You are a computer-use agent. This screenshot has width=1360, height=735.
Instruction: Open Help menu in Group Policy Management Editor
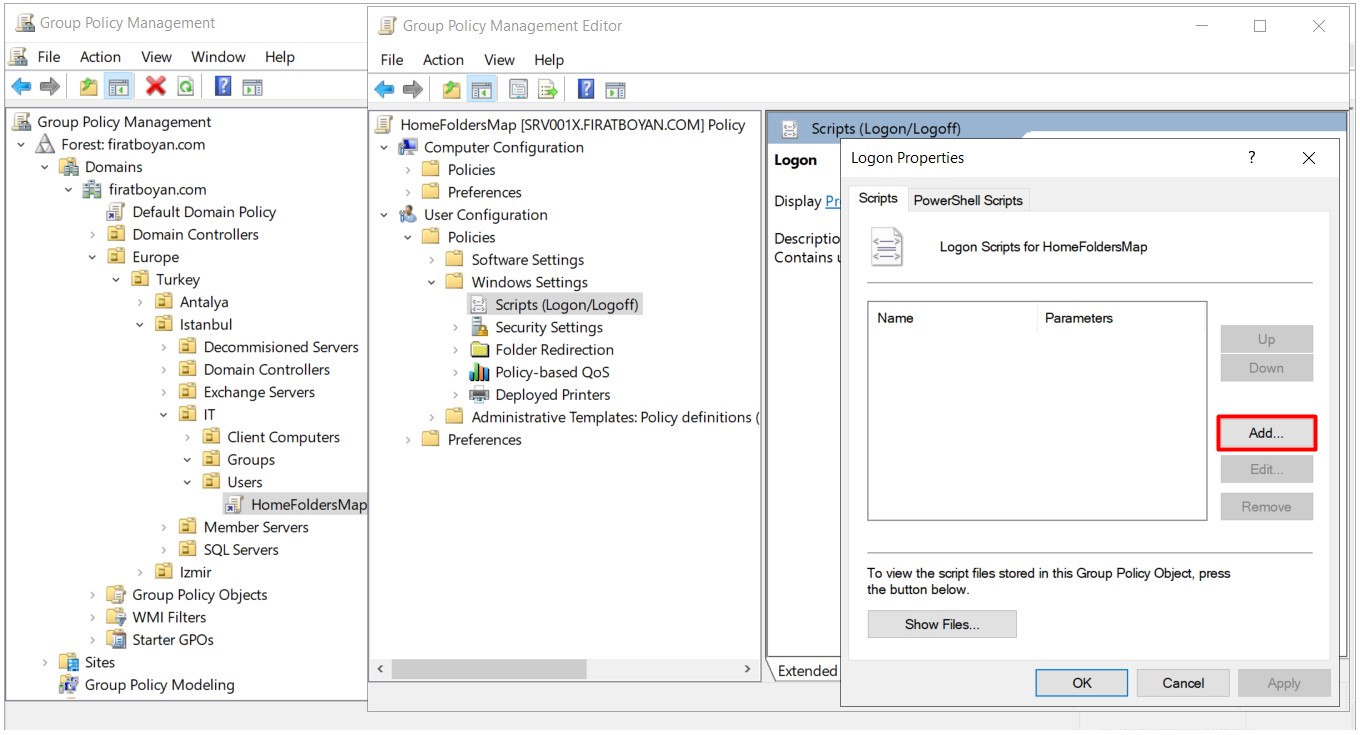tap(549, 60)
